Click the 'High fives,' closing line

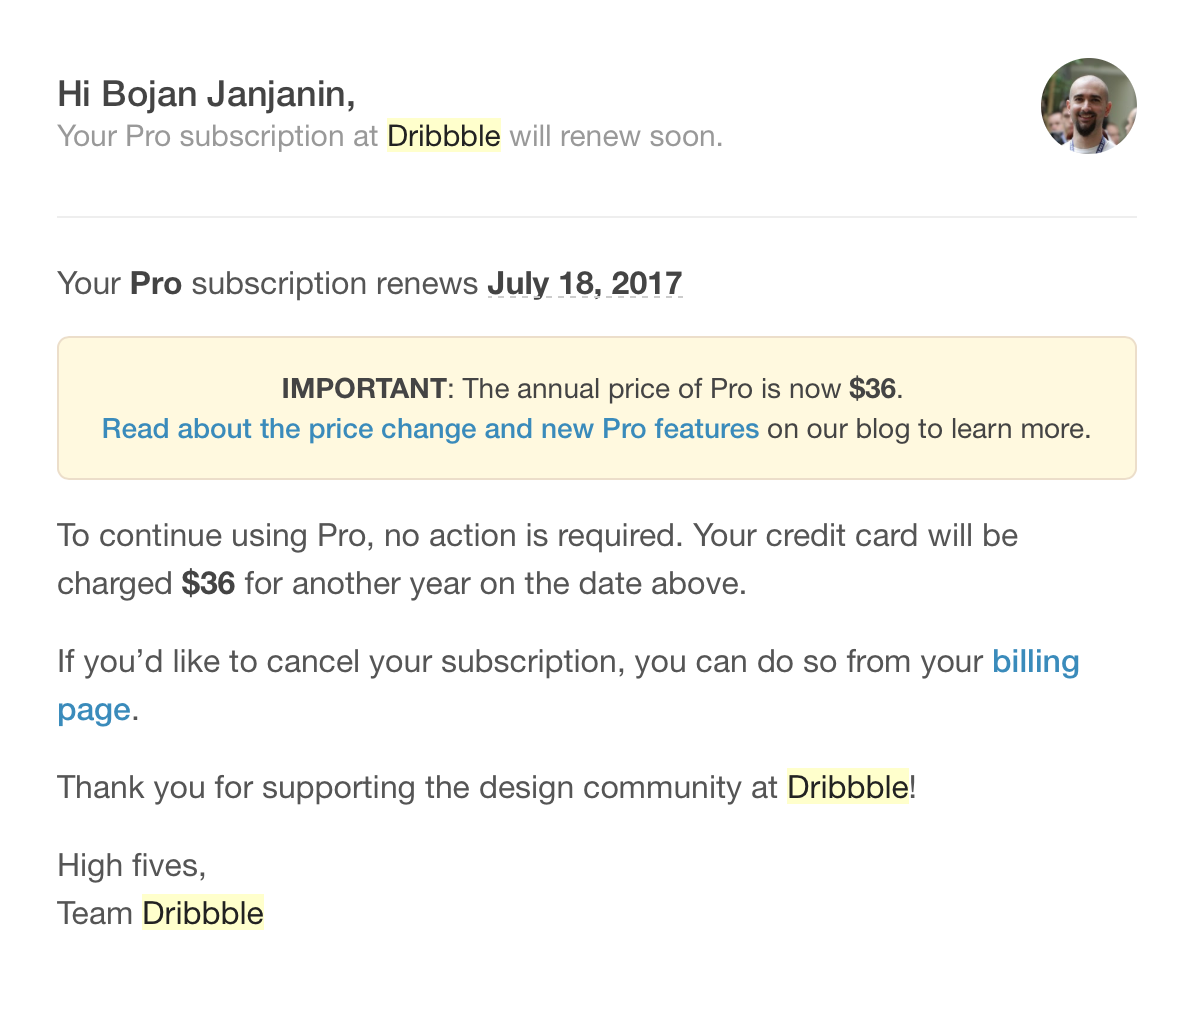(x=132, y=866)
